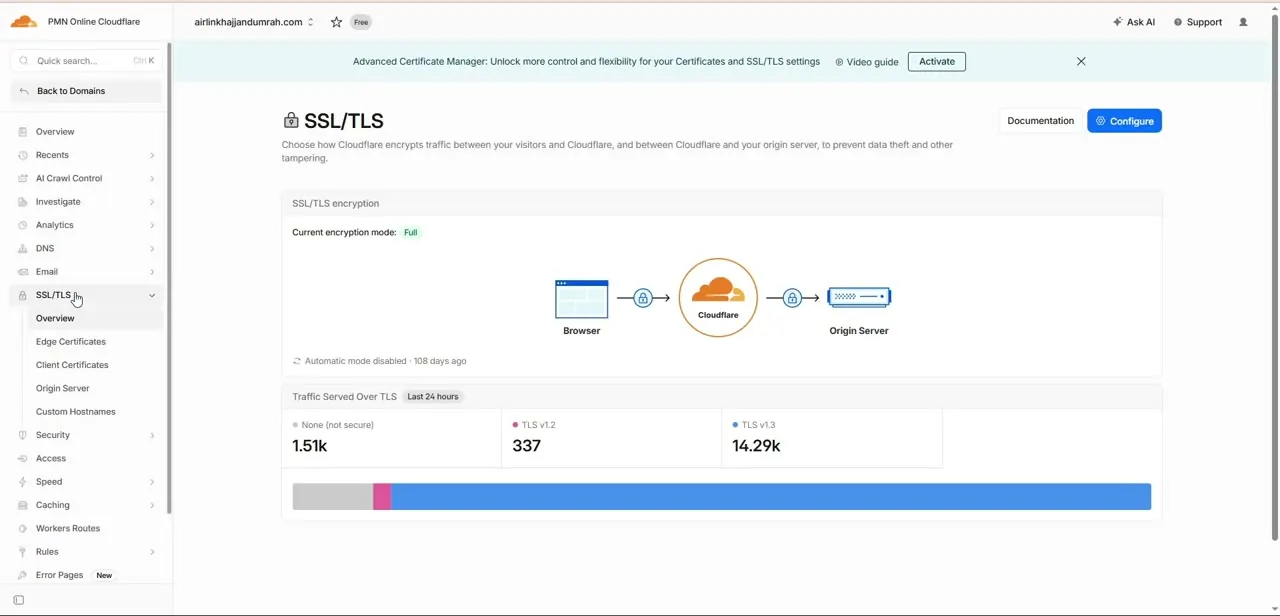Viewport: 1280px width, 616px height.
Task: Open the Ask AI assistant
Action: tap(1134, 22)
